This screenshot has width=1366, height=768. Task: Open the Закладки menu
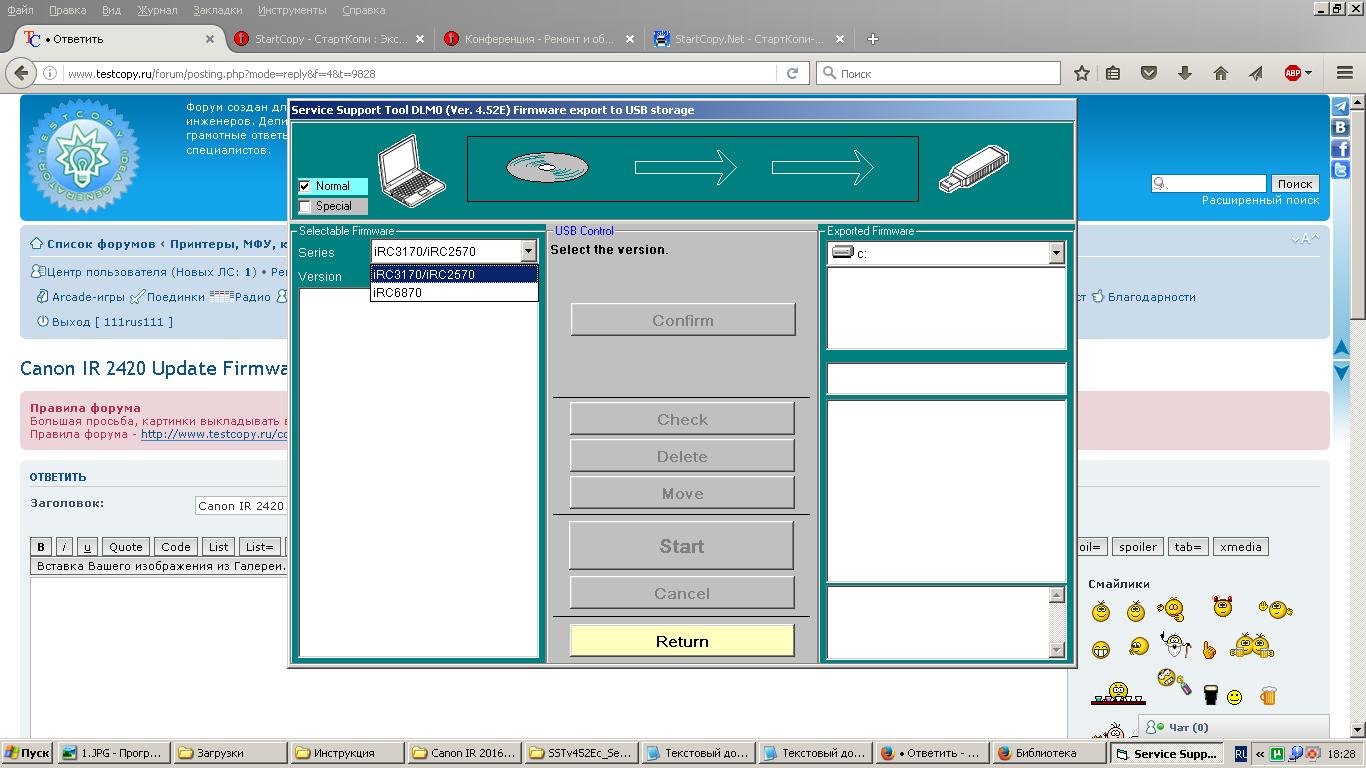(217, 10)
